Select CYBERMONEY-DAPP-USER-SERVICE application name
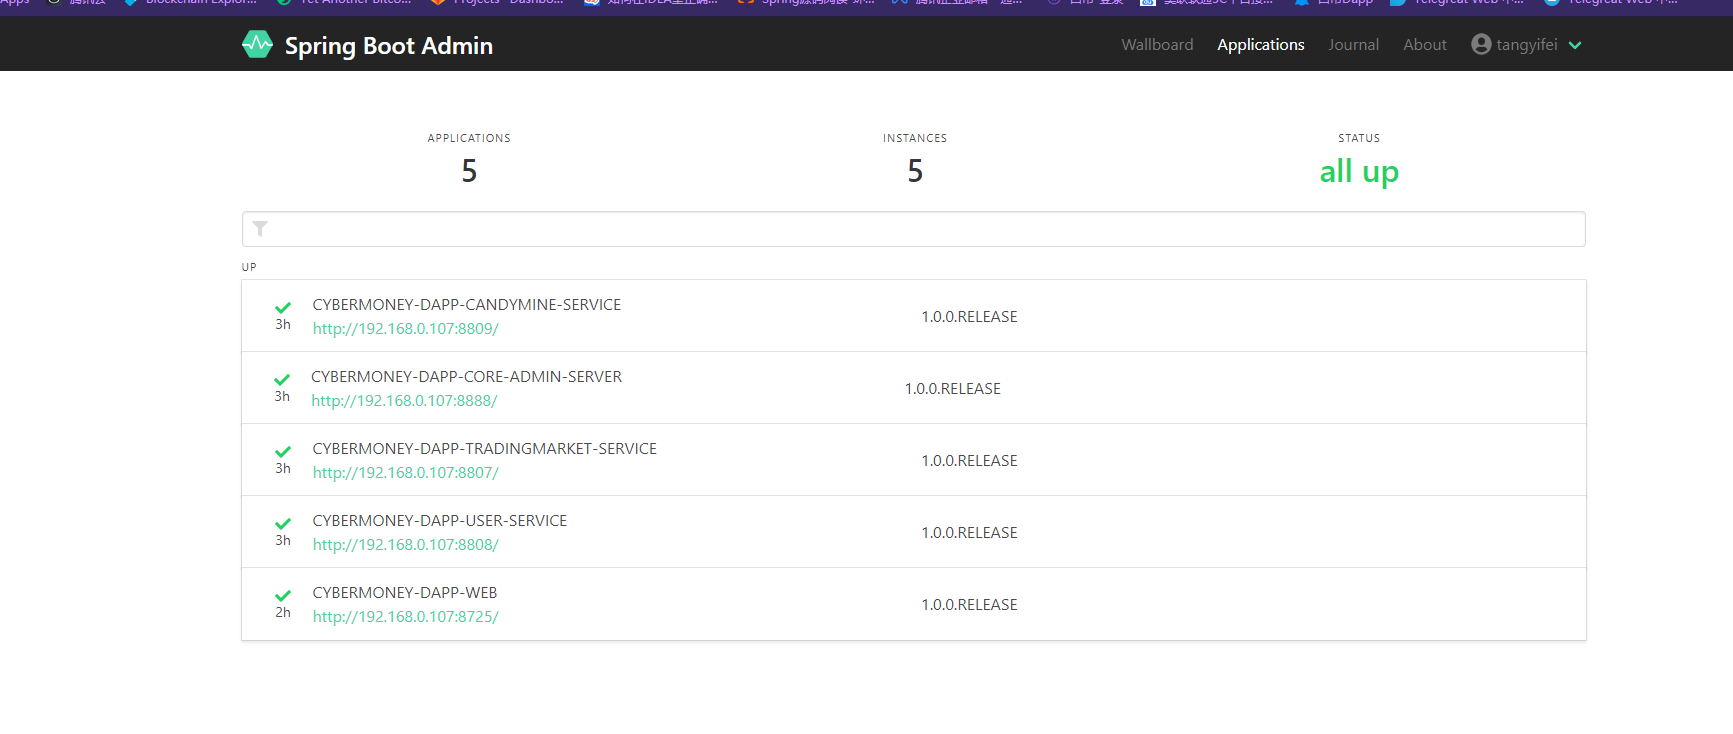This screenshot has height=734, width=1733. tap(440, 521)
